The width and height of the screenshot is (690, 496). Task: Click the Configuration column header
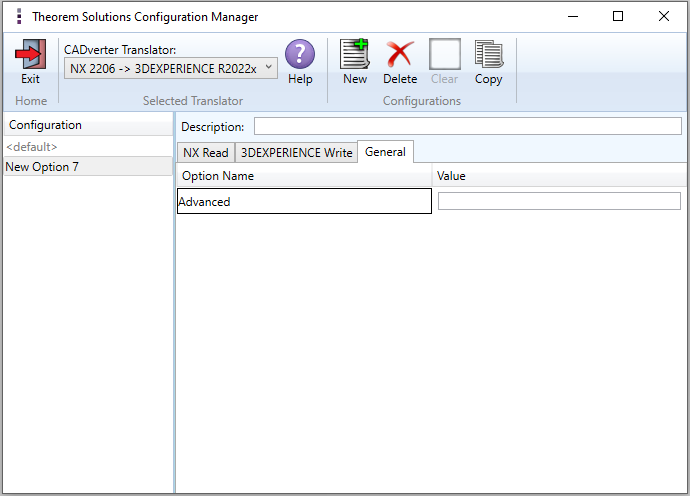88,125
